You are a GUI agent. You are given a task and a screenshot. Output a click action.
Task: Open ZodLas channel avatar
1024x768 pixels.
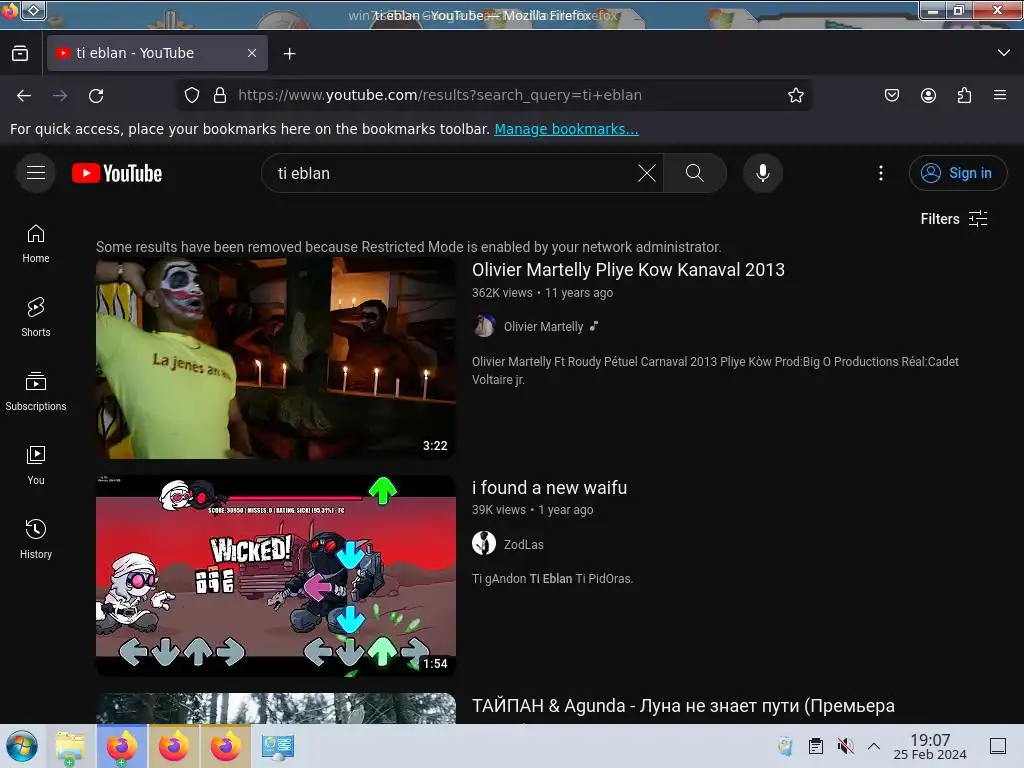(484, 543)
